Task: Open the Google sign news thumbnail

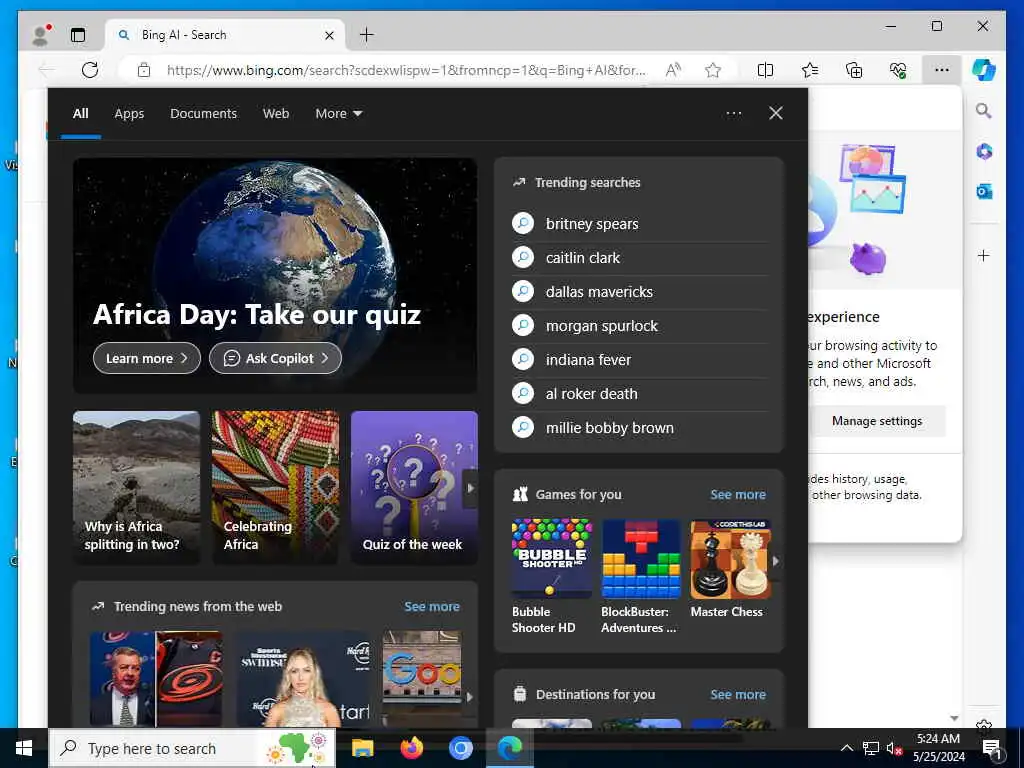Action: [x=422, y=679]
